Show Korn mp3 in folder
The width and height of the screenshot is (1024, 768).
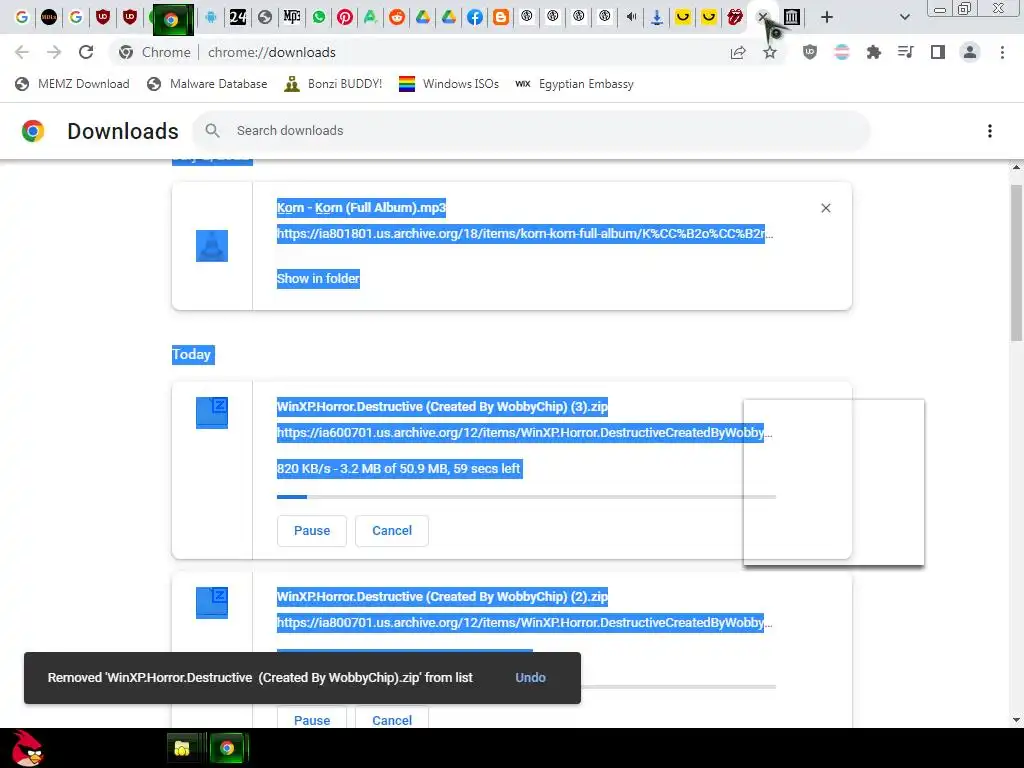click(318, 279)
